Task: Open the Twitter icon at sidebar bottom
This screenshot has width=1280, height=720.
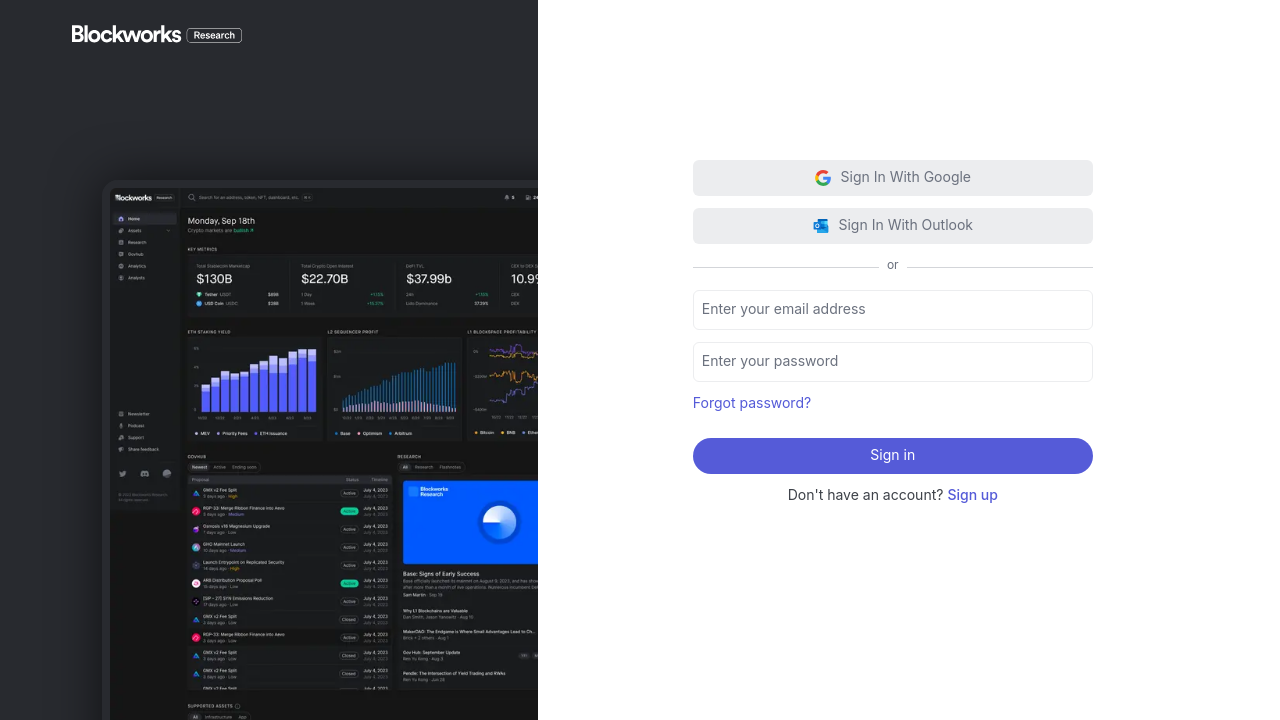Action: [123, 474]
